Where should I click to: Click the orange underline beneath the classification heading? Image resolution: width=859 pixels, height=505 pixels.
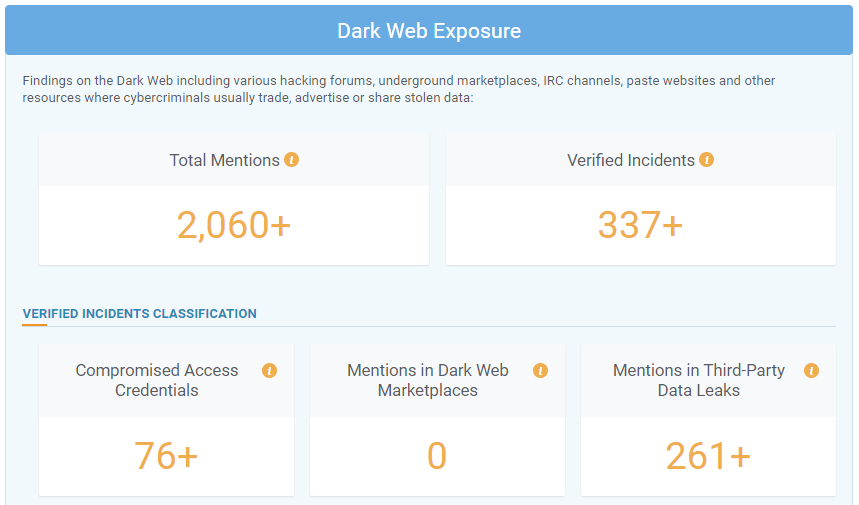click(x=34, y=326)
